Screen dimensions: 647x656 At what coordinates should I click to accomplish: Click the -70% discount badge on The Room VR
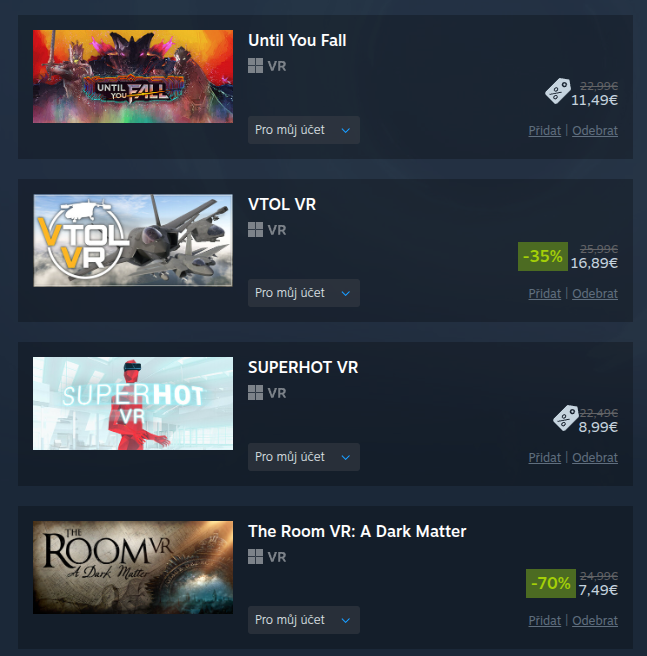pyautogui.click(x=551, y=583)
